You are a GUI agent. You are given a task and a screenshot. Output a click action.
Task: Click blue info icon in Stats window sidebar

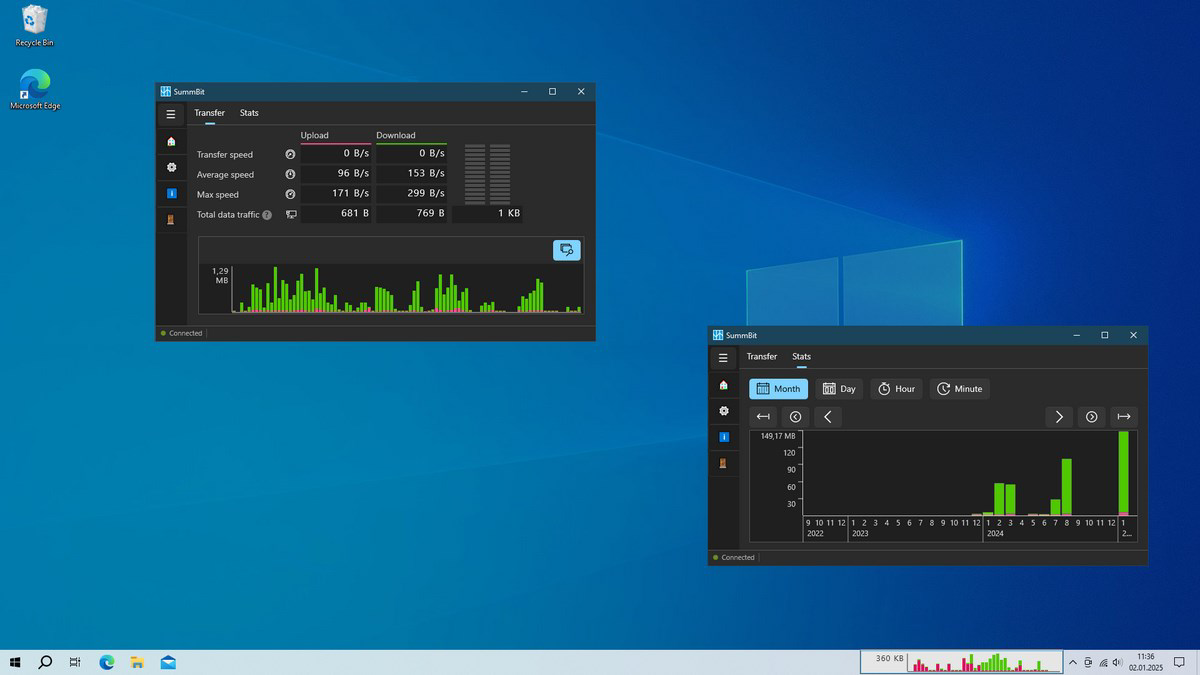723,437
